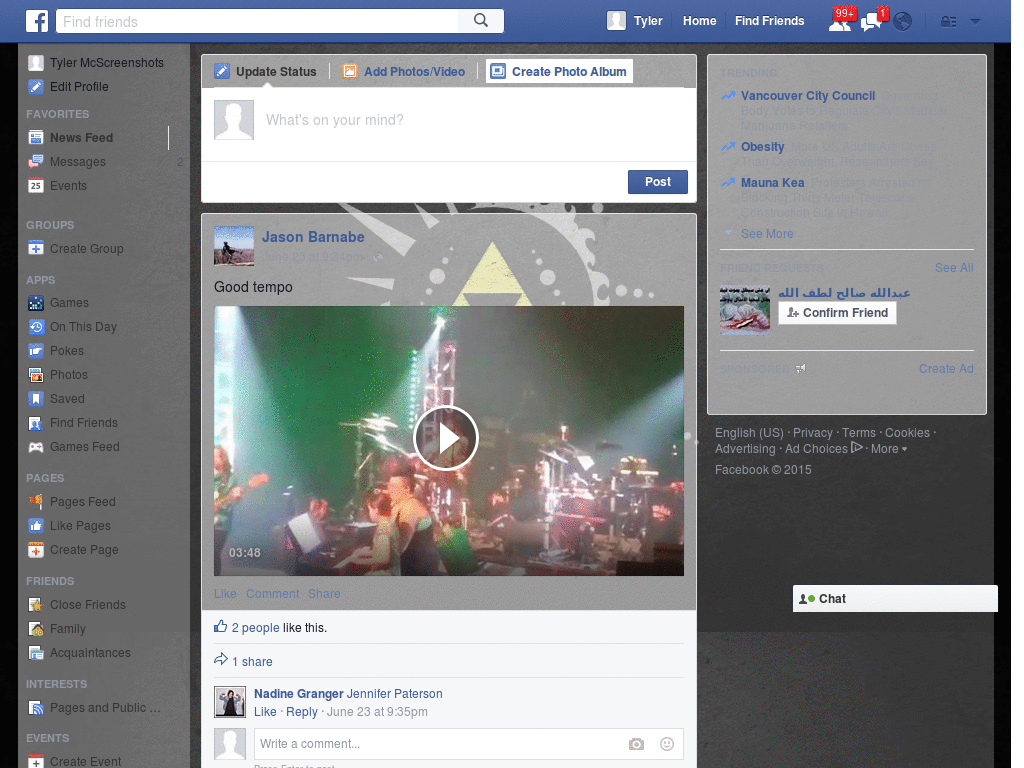Click Tyler profile picture in header
Image resolution: width=1024 pixels, height=768 pixels.
[616, 21]
